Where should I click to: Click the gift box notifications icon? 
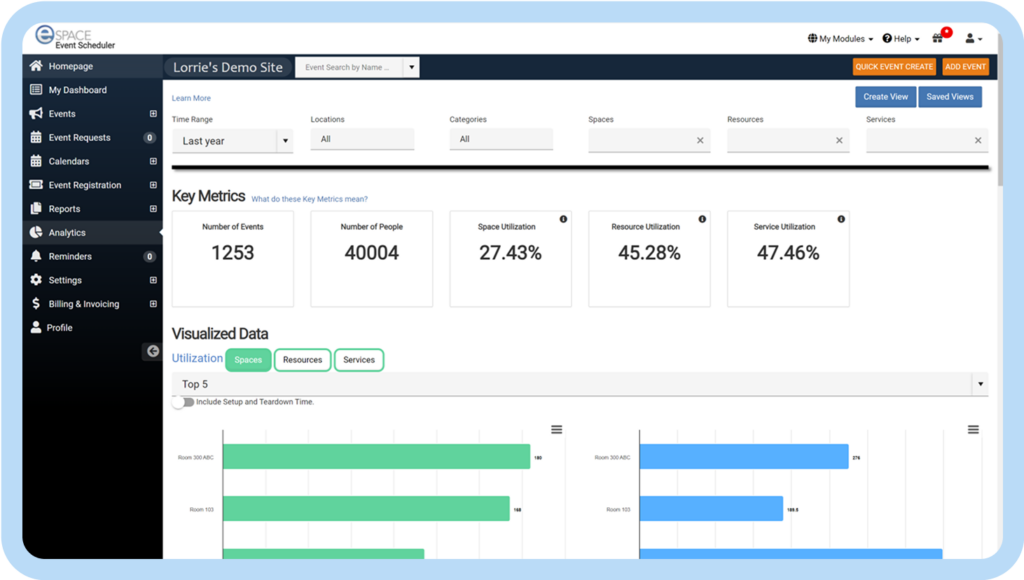pyautogui.click(x=937, y=38)
